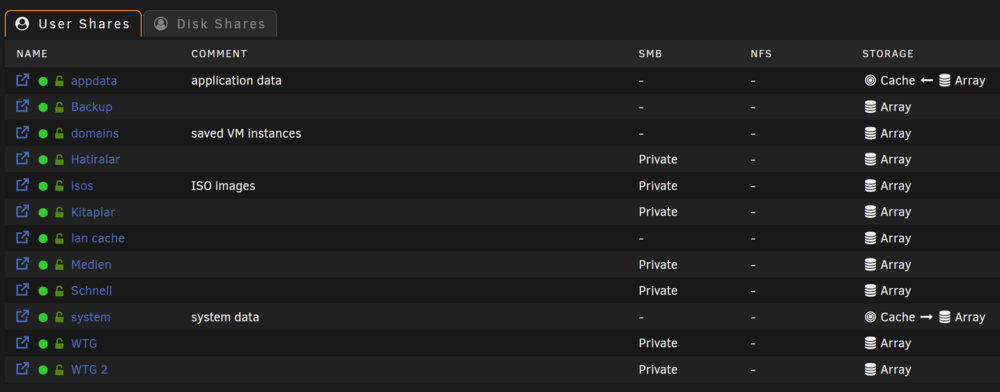1000x392 pixels.
Task: Click the green status dot for domains
Action: click(x=43, y=134)
